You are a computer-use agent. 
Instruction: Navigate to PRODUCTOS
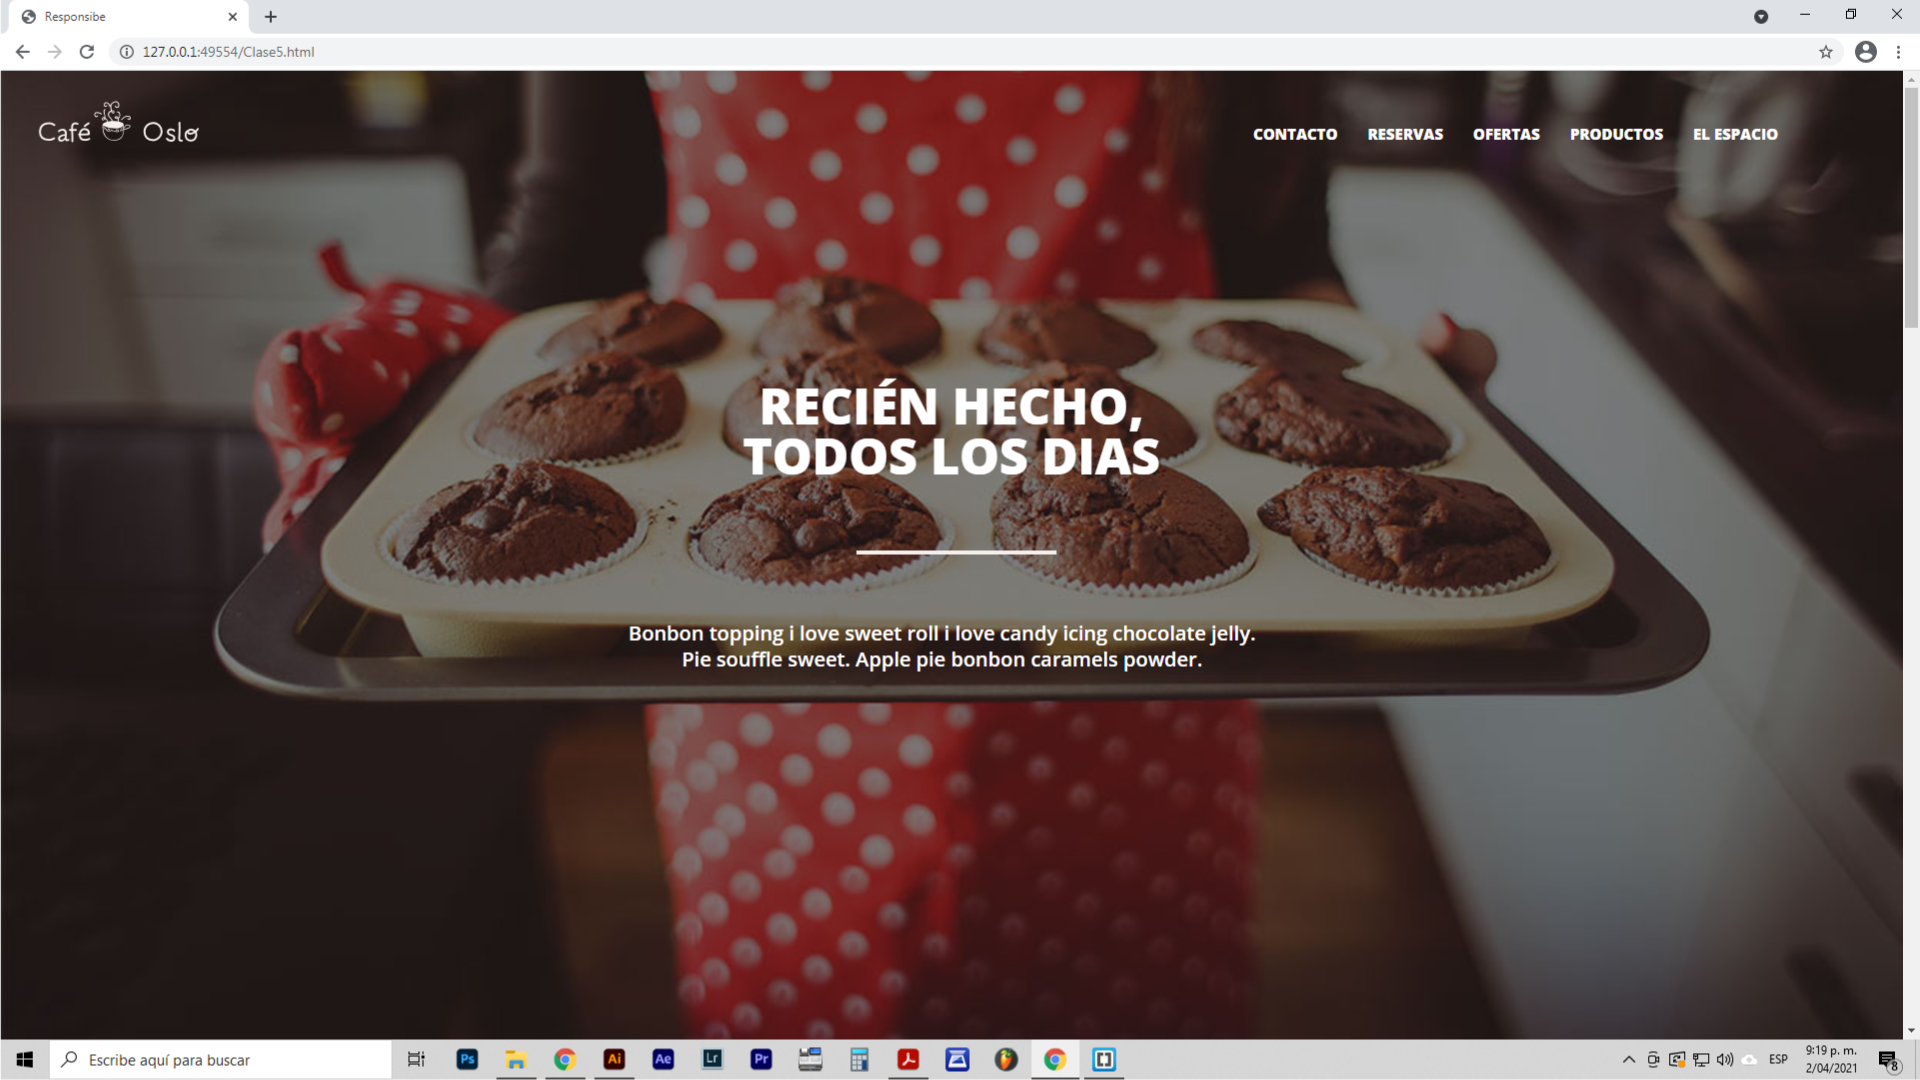point(1616,134)
